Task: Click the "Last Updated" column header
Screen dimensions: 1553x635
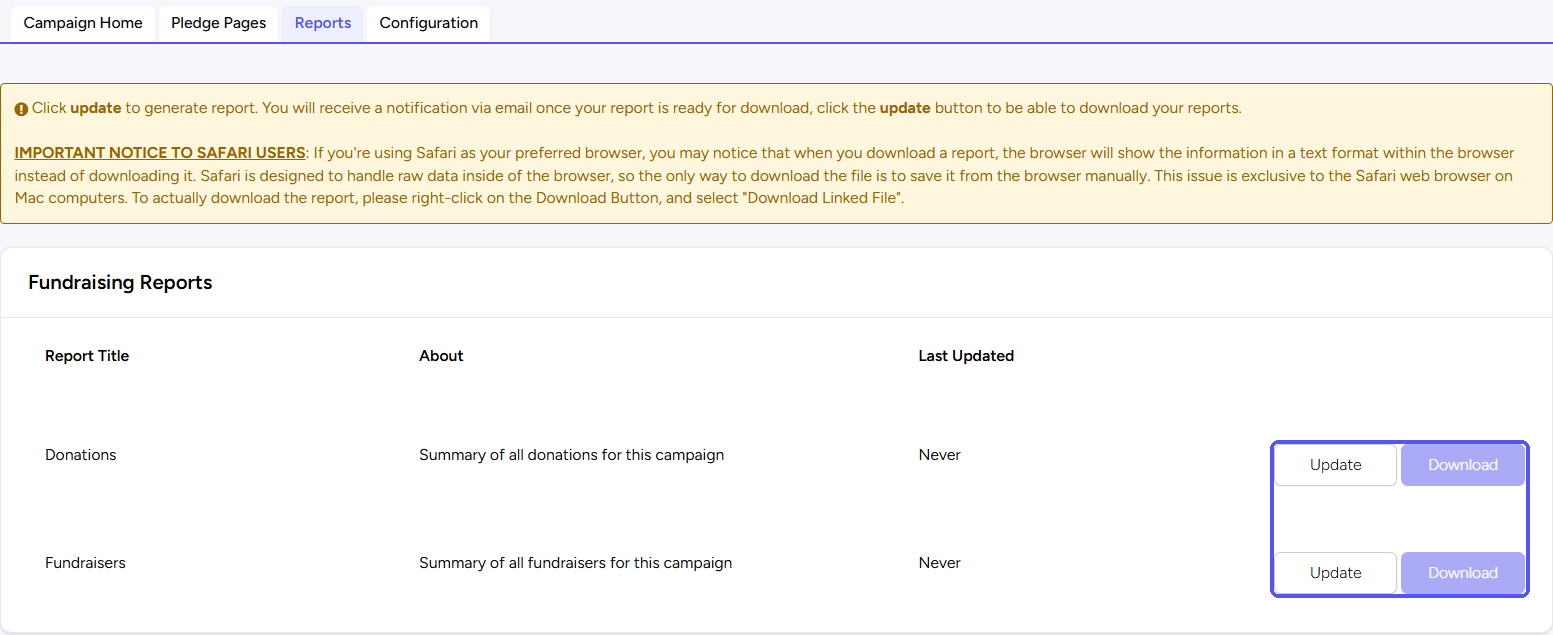Action: (x=966, y=356)
